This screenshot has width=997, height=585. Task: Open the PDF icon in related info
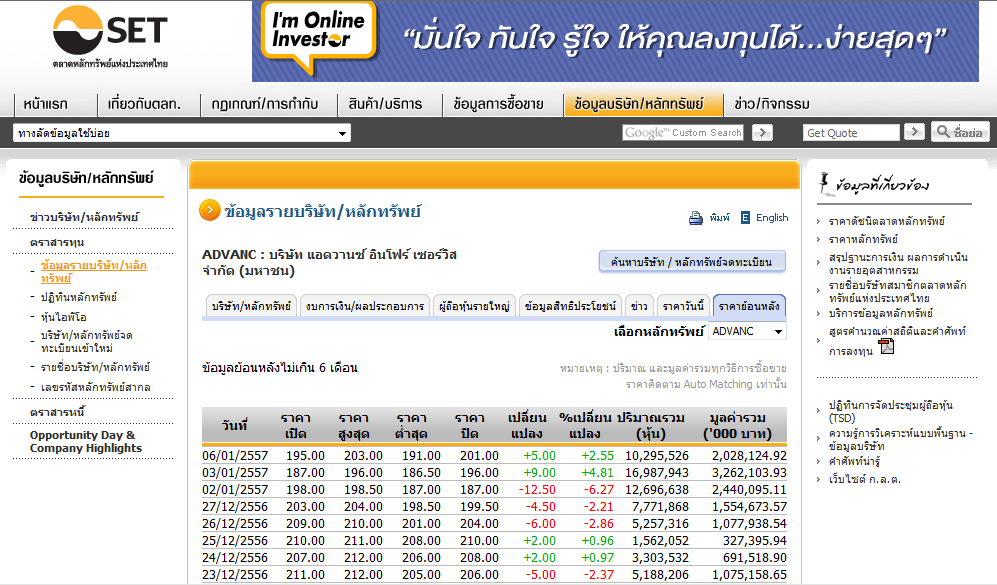(x=886, y=347)
